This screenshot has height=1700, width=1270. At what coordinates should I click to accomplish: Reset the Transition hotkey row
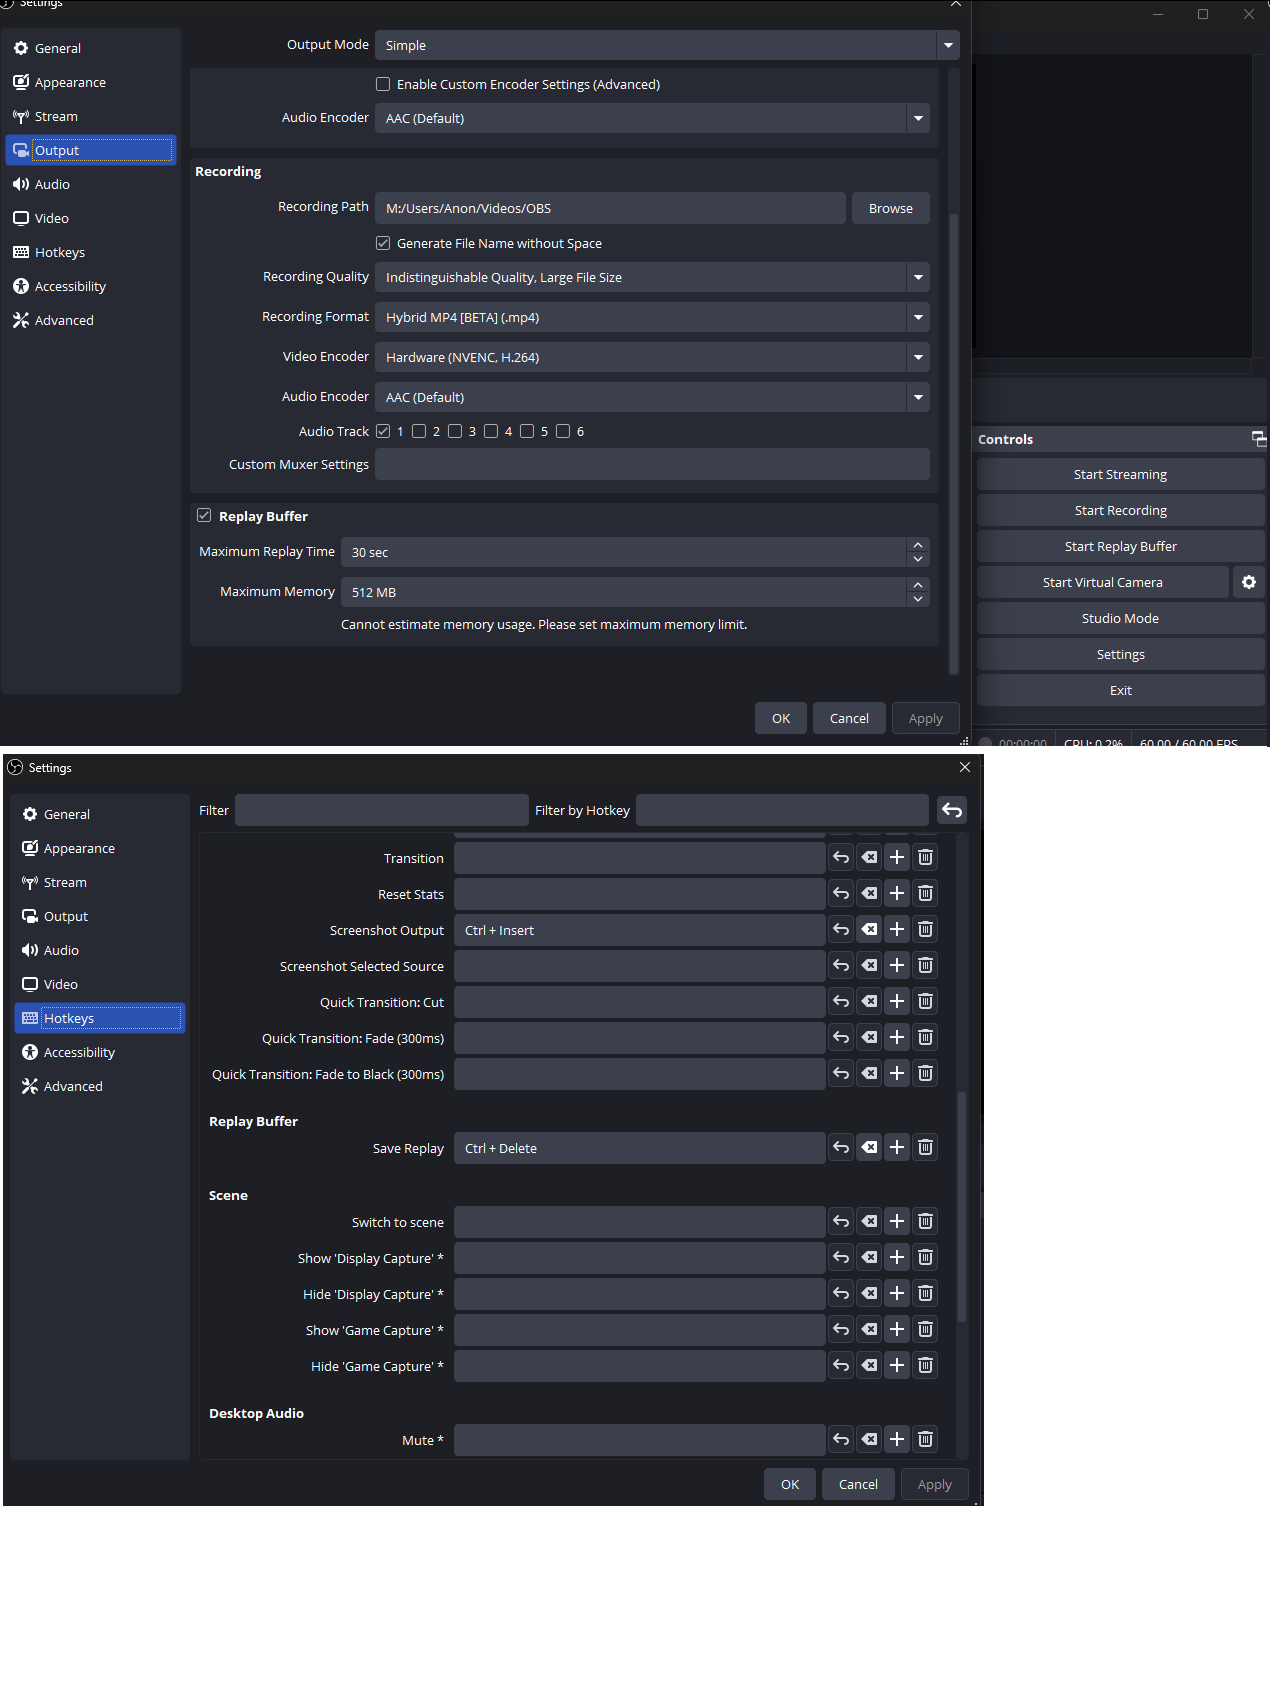841,858
